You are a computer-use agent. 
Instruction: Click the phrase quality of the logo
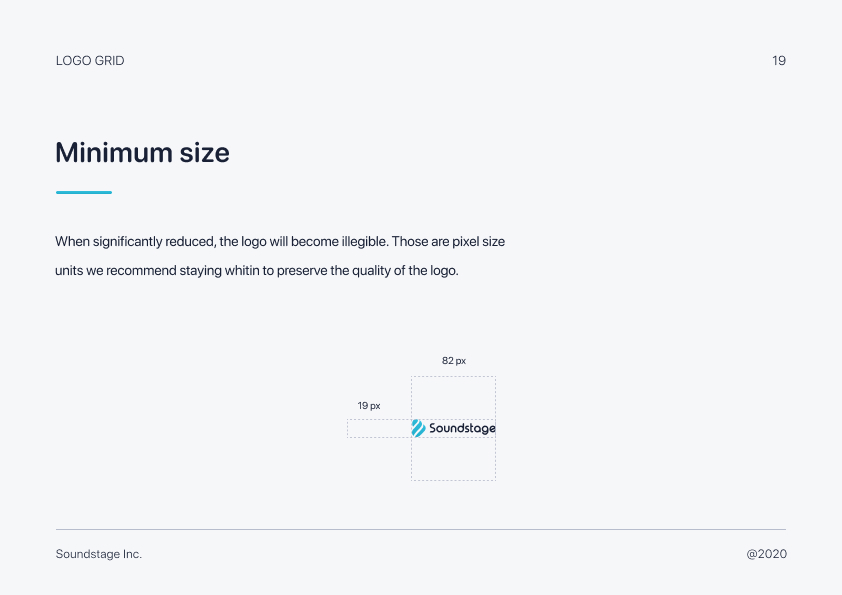pyautogui.click(x=405, y=271)
